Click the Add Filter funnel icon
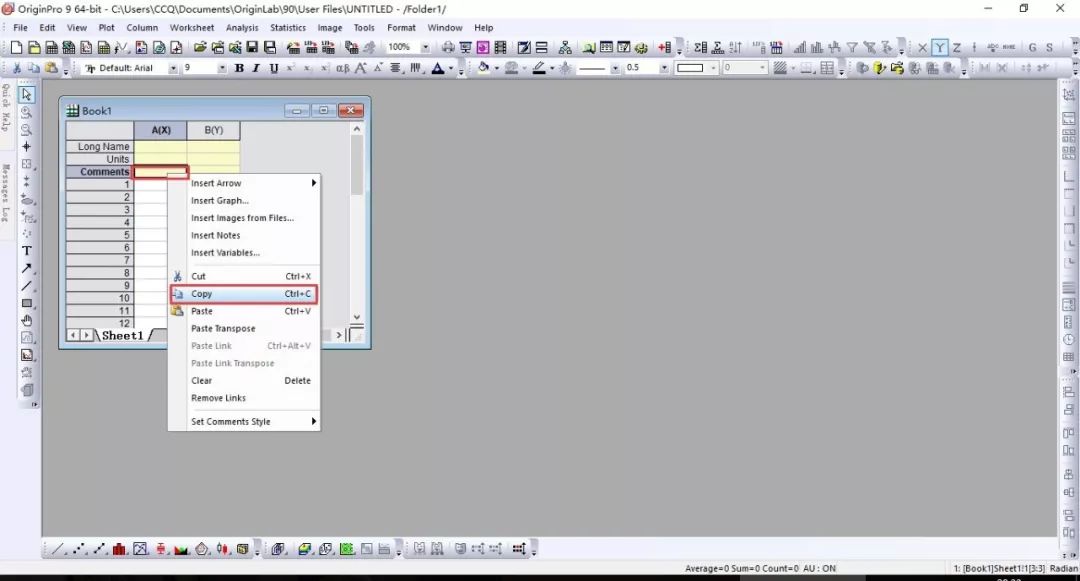The width and height of the screenshot is (1080, 581). pyautogui.click(x=852, y=47)
